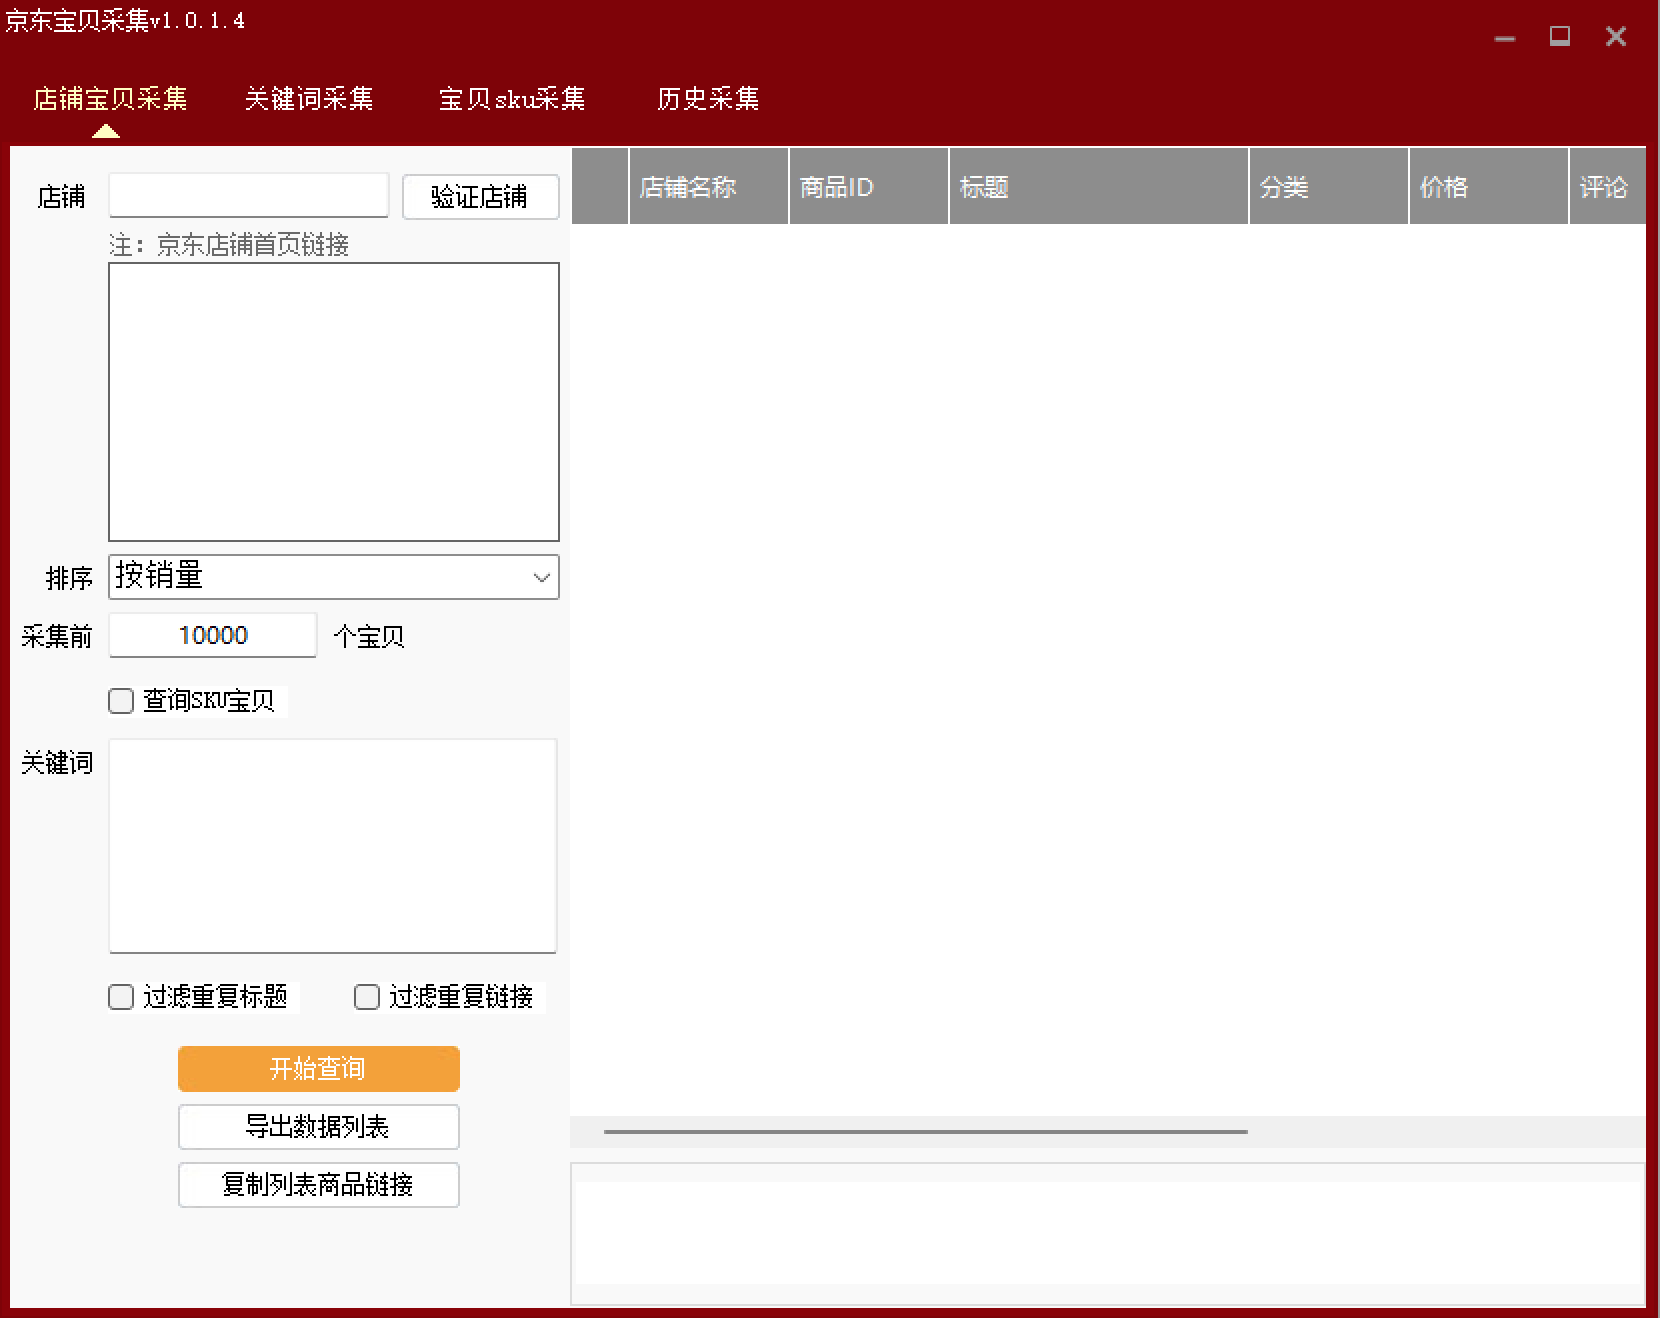Tick the 过滤重复标题 checkbox
Viewport: 1660px width, 1318px height.
(x=121, y=997)
